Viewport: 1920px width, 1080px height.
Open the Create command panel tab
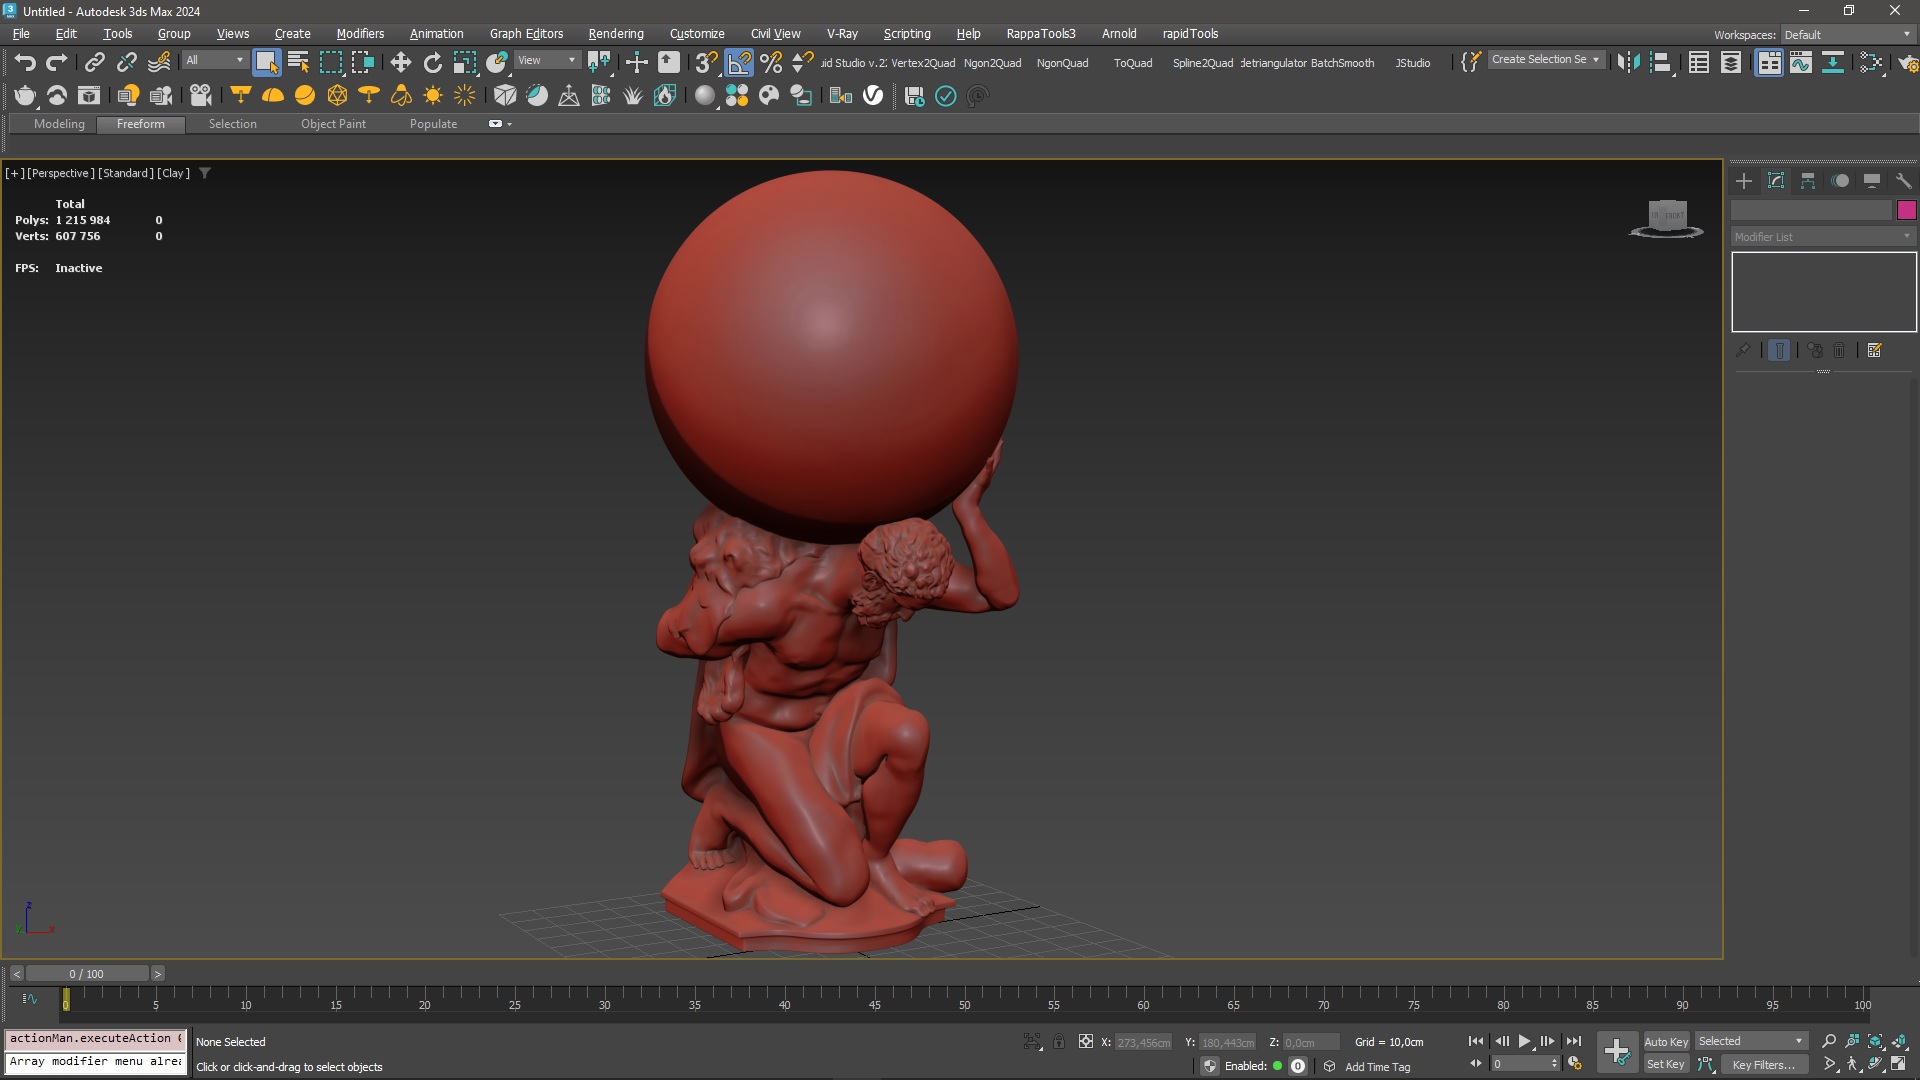tap(1744, 181)
